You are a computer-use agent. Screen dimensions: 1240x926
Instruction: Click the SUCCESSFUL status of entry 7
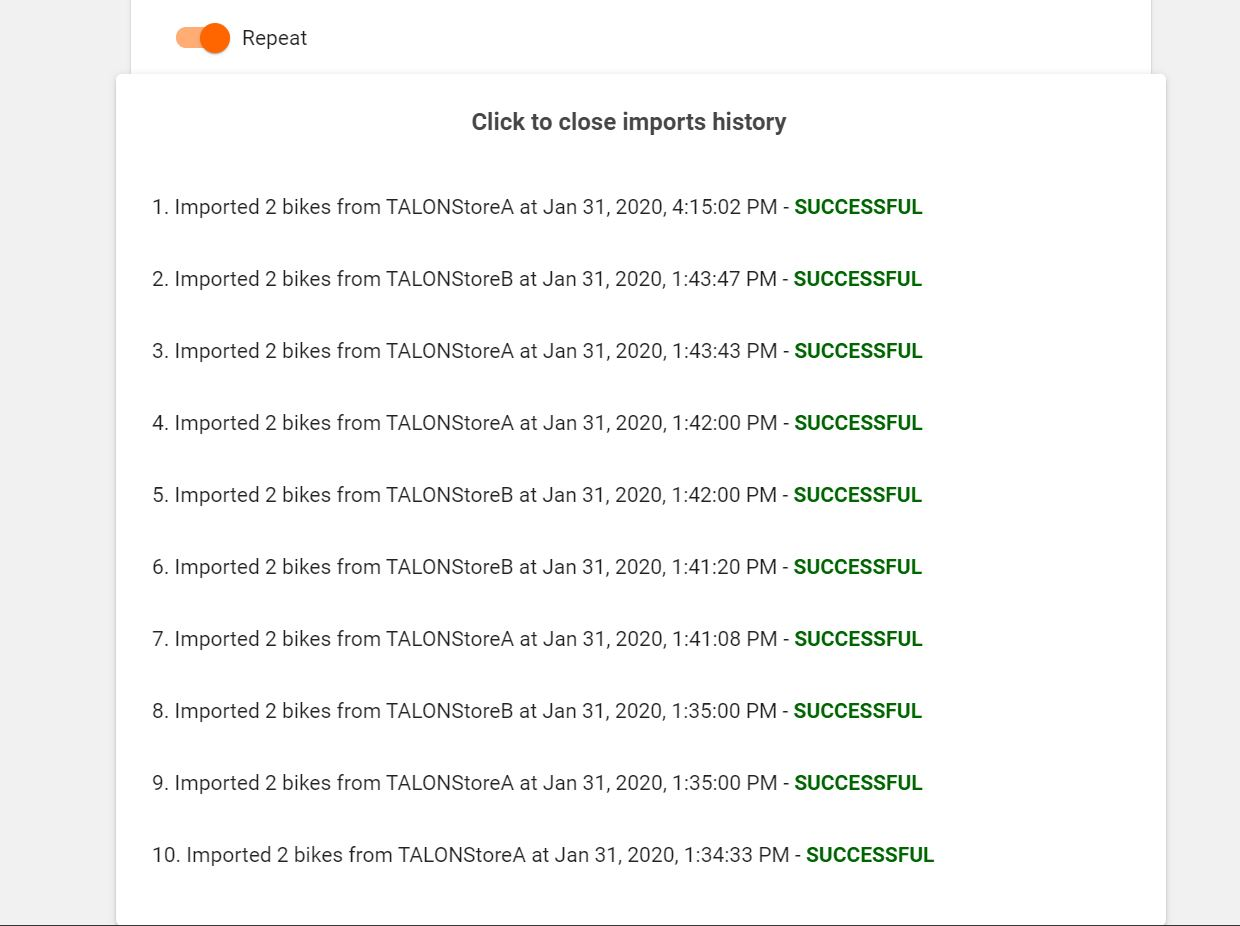coord(858,639)
